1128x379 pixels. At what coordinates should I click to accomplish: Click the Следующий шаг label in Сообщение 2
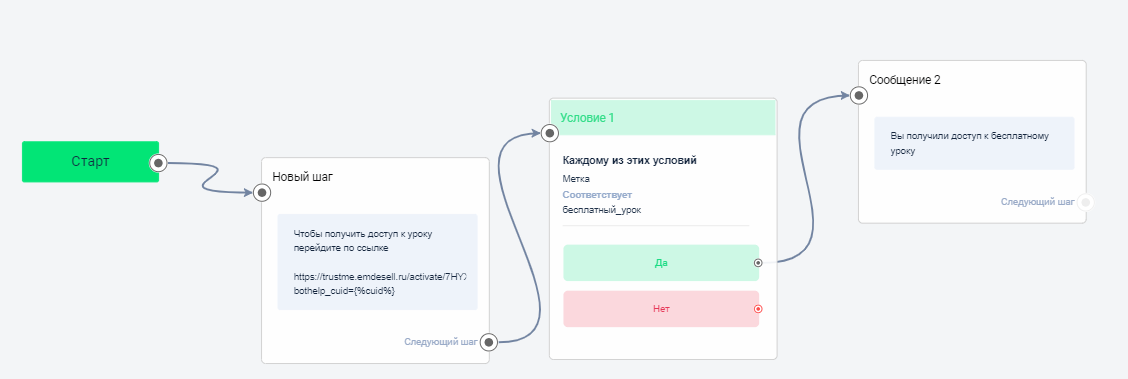pyautogui.click(x=1037, y=202)
